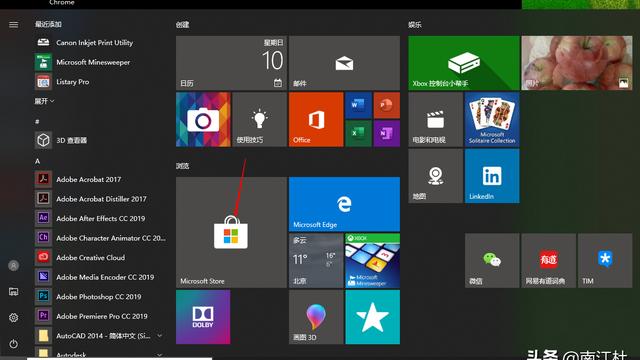Open the TIM tile
The image size is (640, 360).
click(605, 261)
